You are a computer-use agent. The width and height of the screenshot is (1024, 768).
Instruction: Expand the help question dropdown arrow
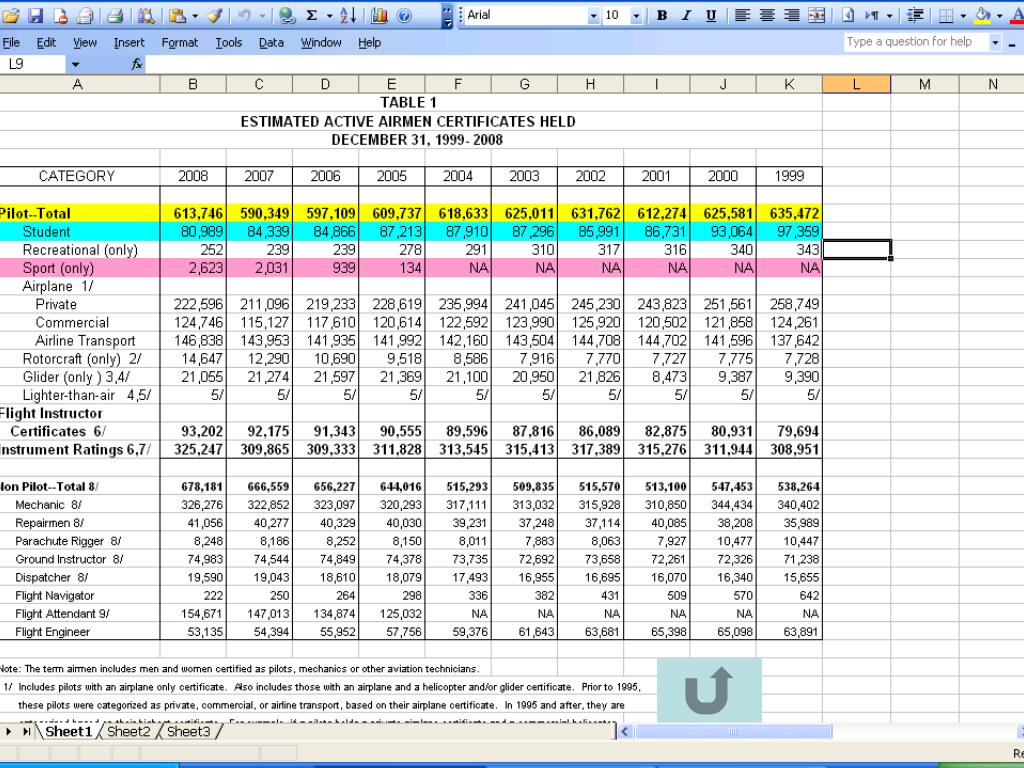[995, 42]
